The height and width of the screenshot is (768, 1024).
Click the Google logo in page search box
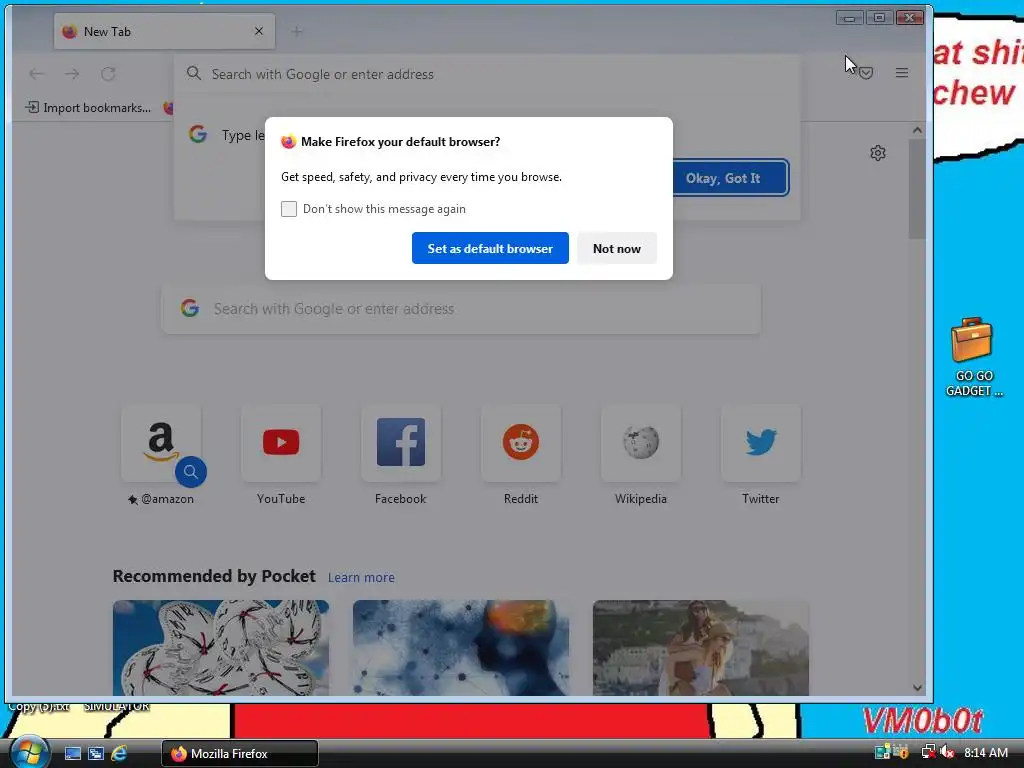tap(190, 308)
